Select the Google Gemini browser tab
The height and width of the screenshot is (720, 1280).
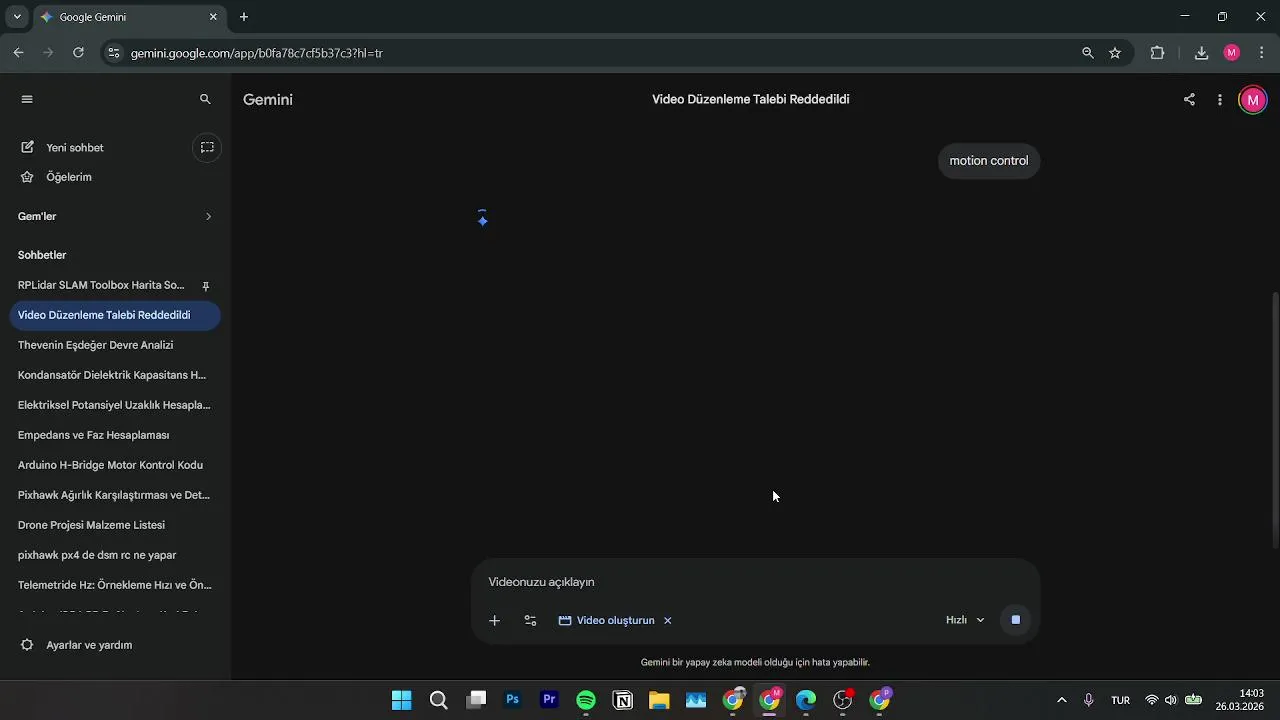(x=128, y=17)
